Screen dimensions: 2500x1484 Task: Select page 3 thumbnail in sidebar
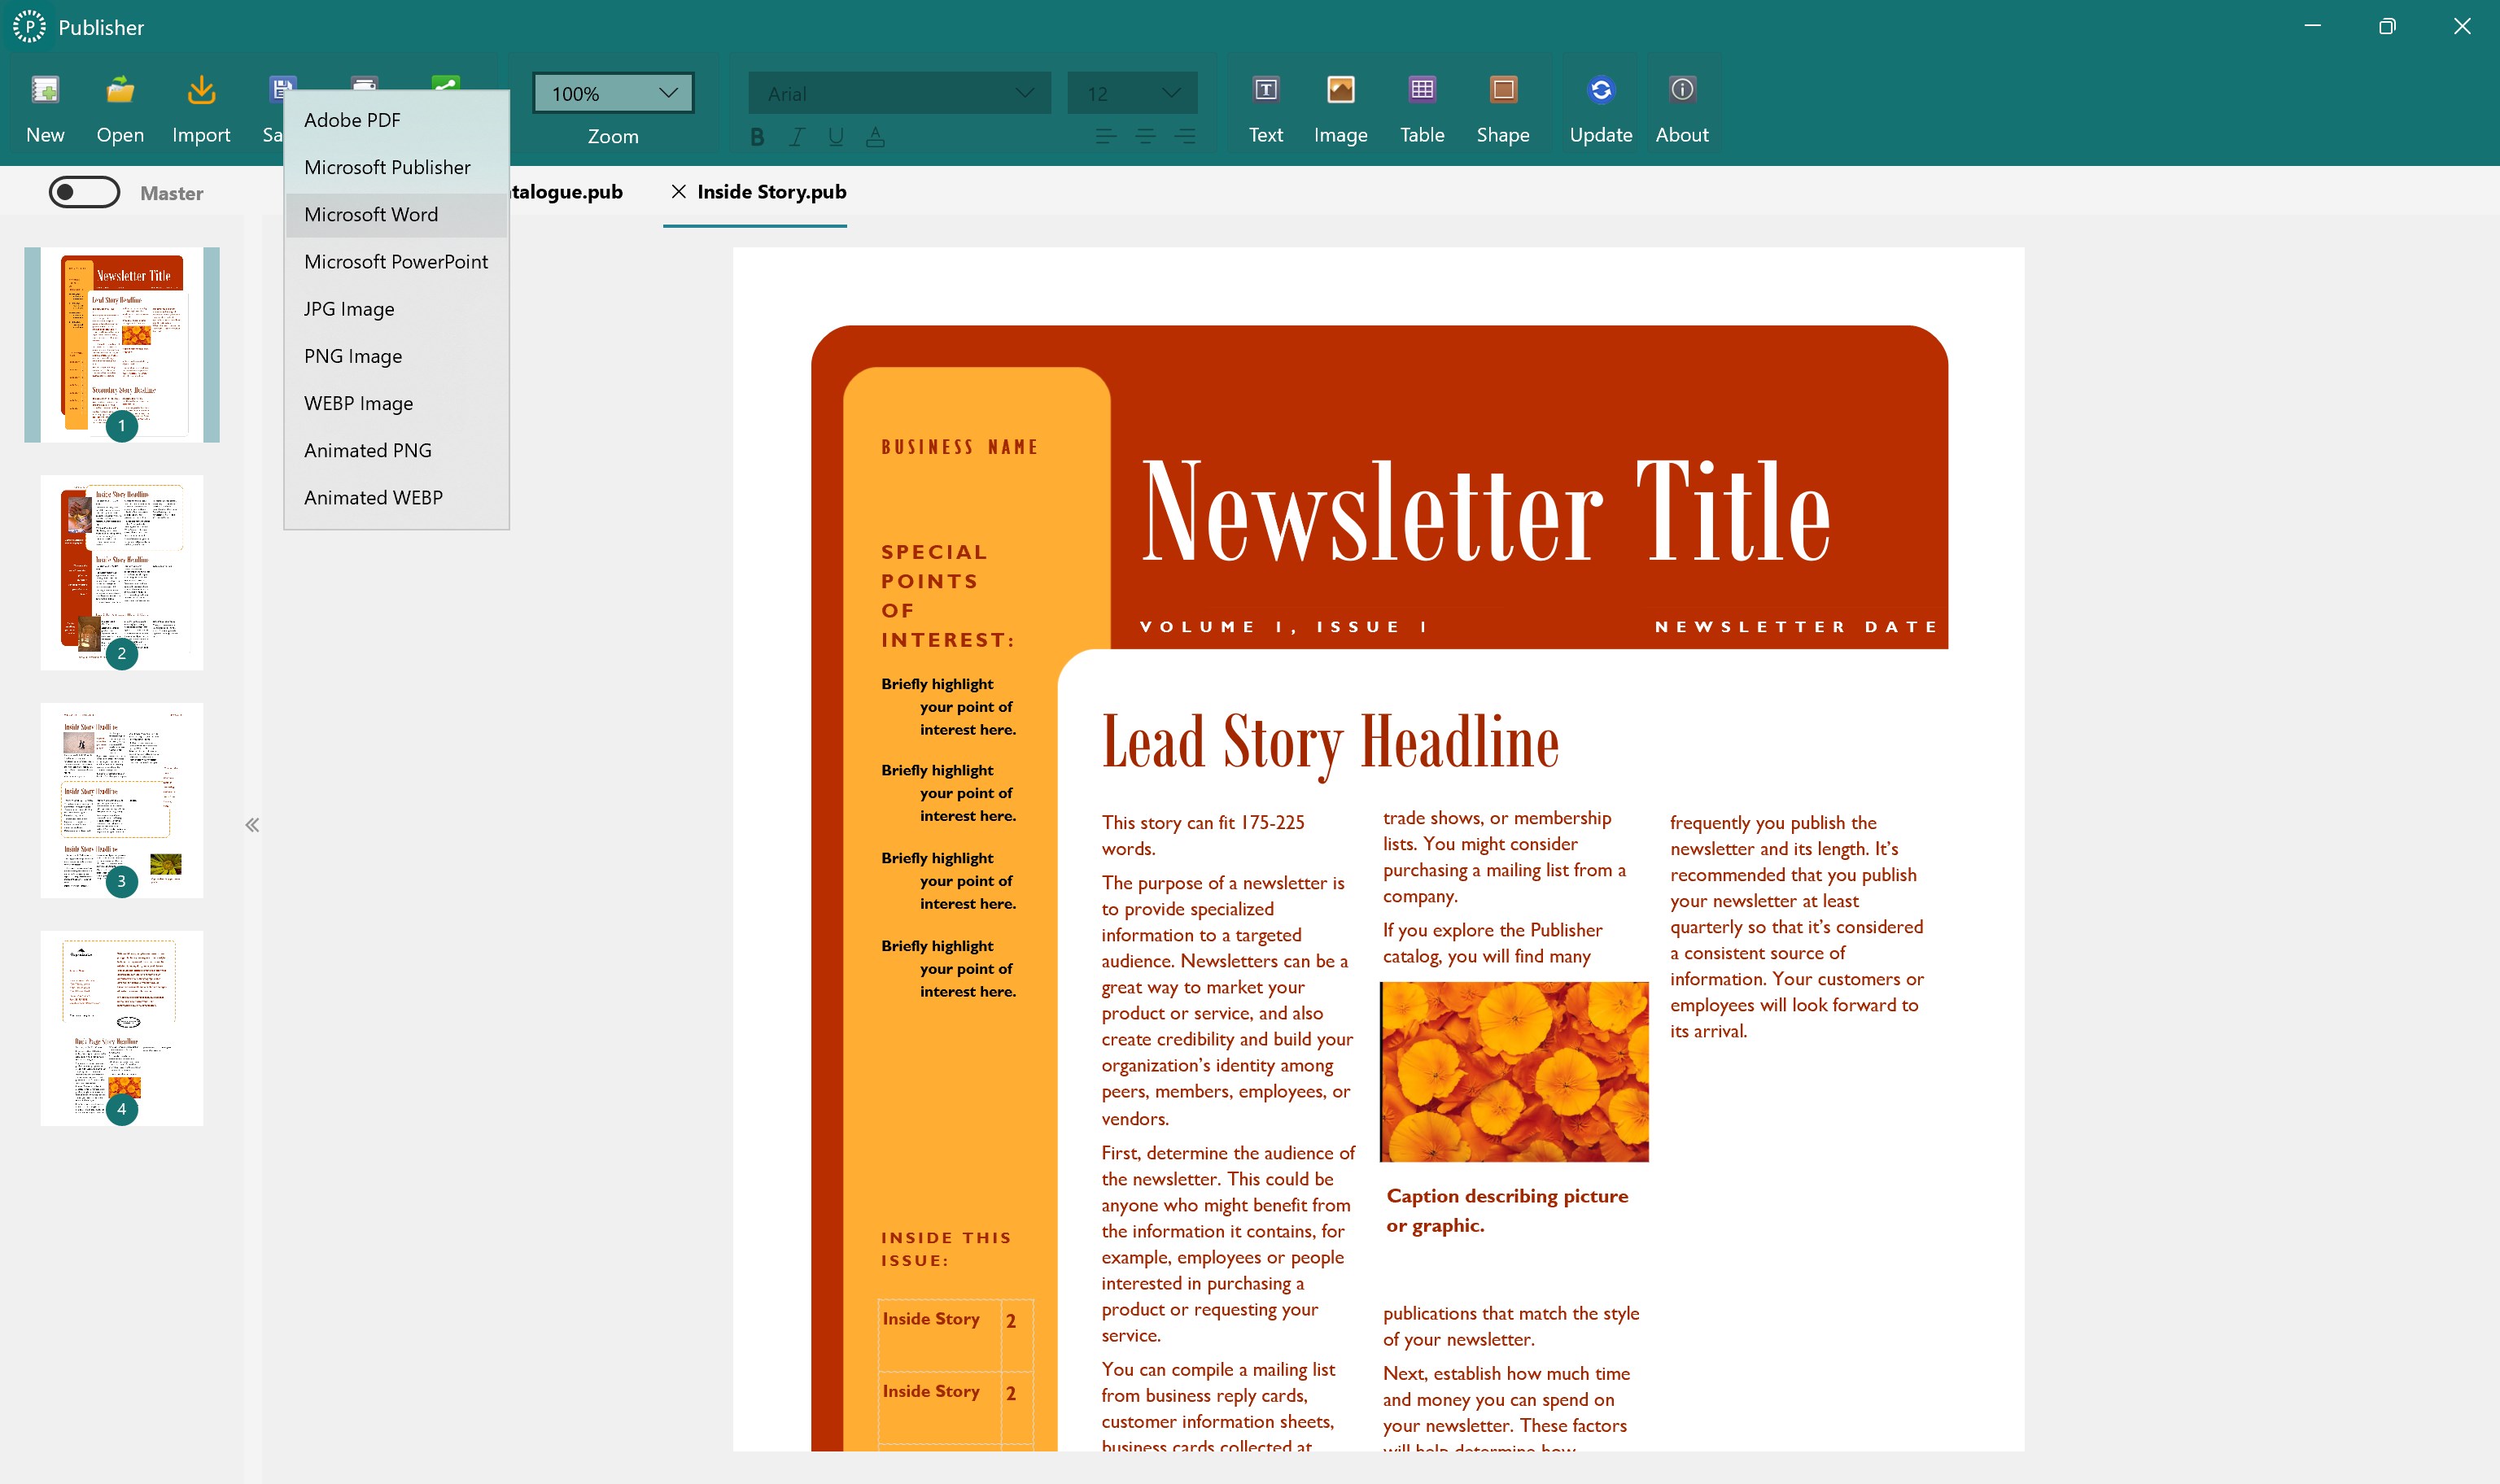pos(121,799)
